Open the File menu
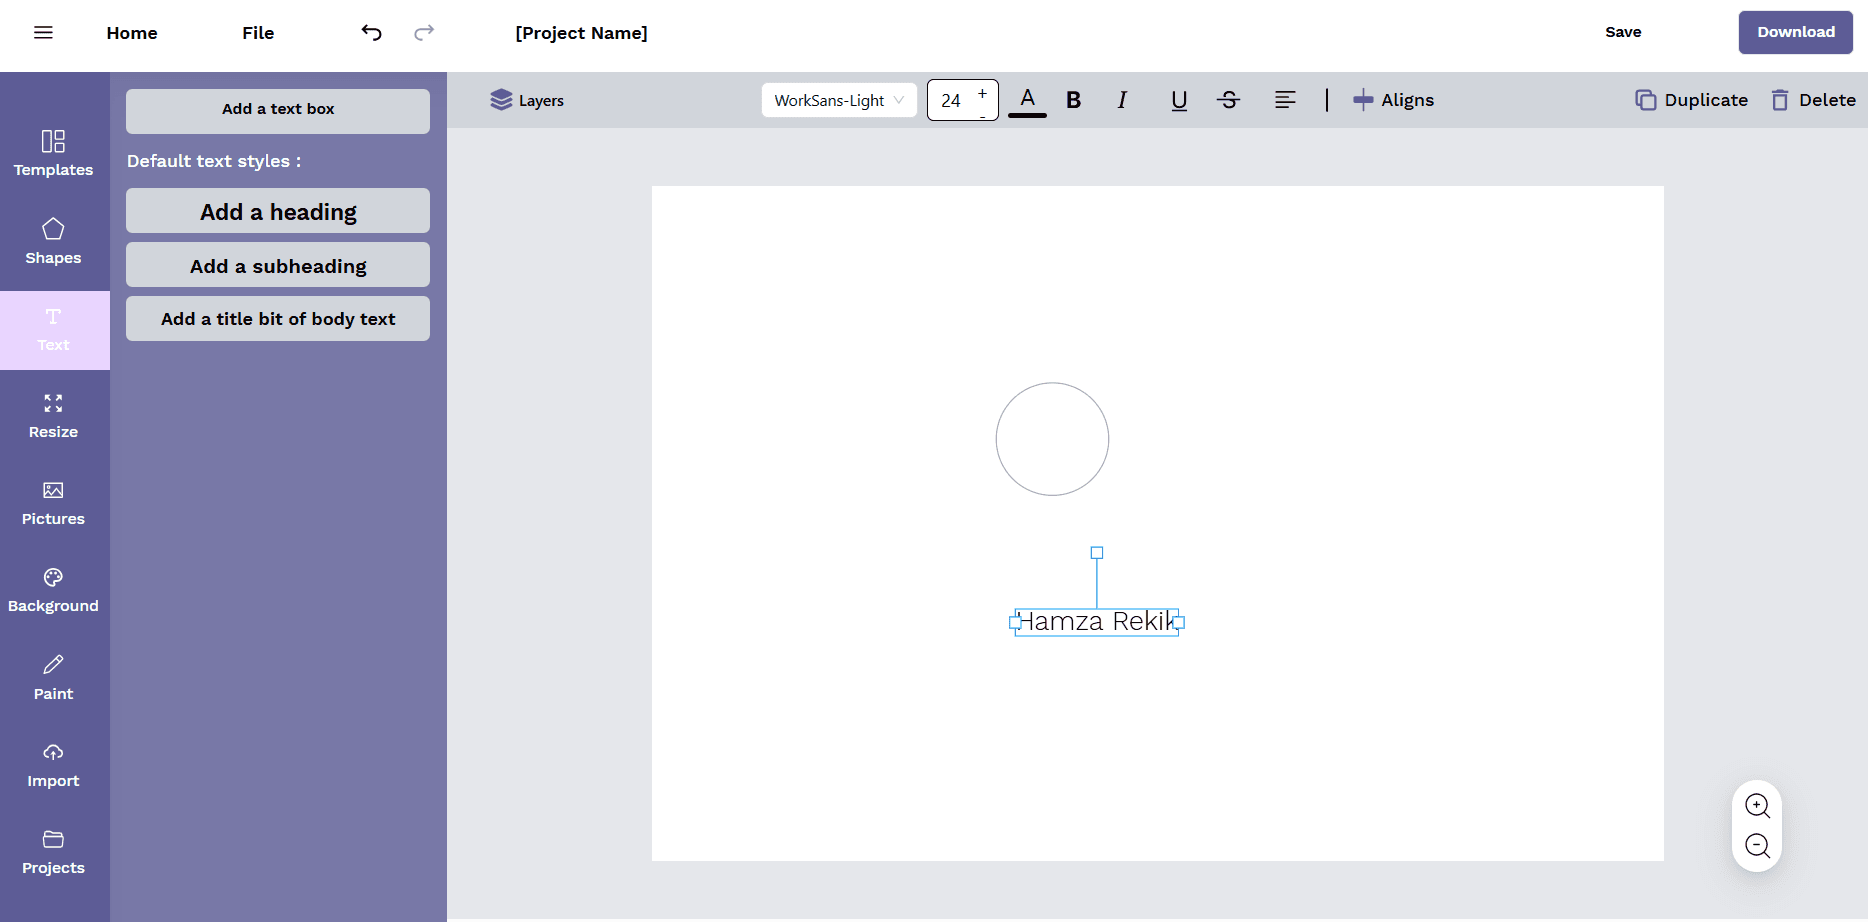 (x=258, y=33)
